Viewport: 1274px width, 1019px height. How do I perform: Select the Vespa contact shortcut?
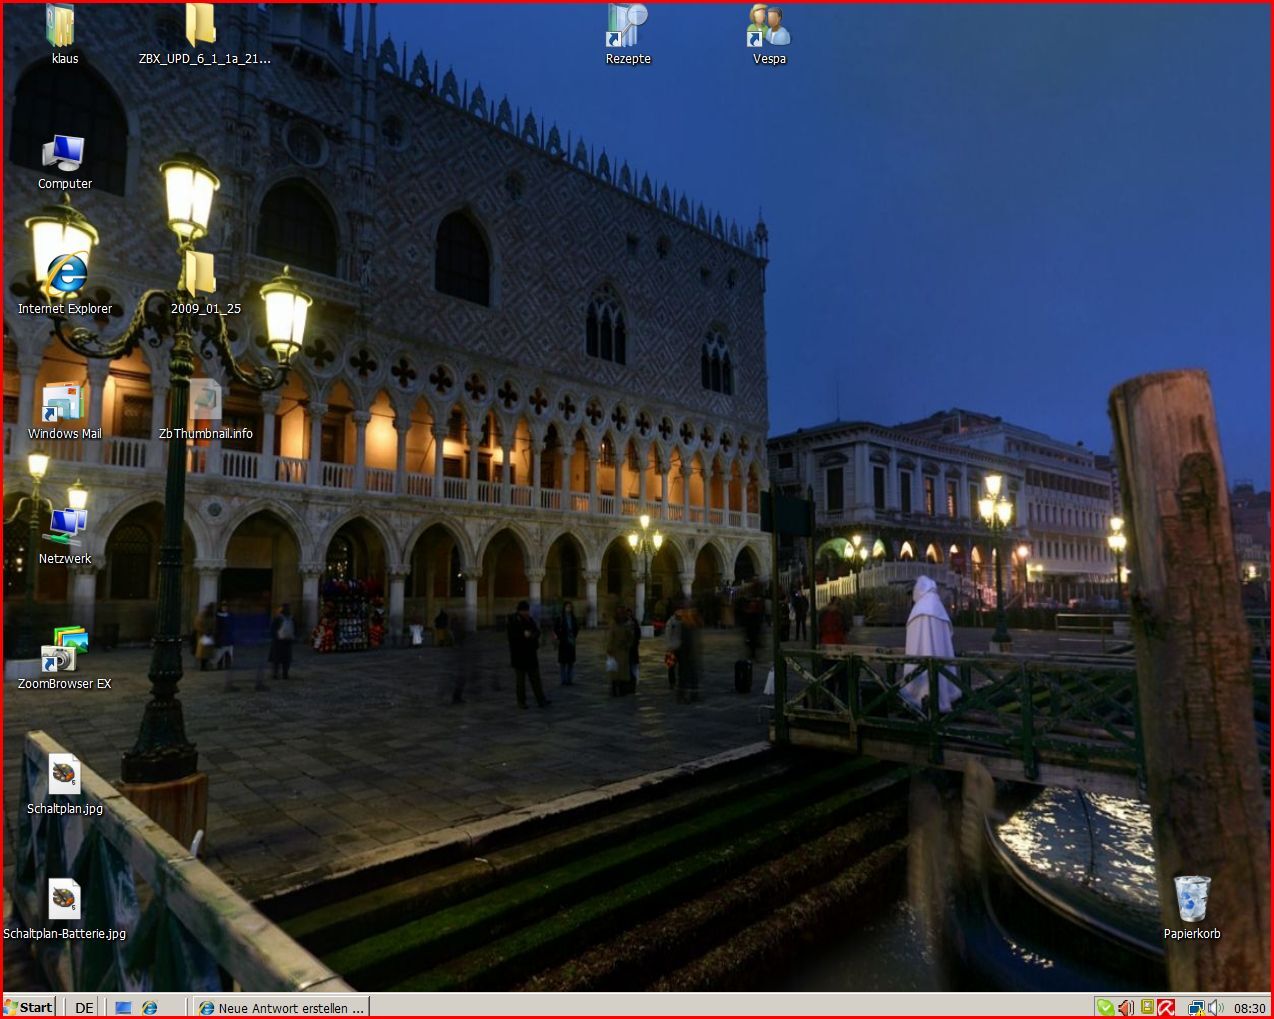(769, 27)
